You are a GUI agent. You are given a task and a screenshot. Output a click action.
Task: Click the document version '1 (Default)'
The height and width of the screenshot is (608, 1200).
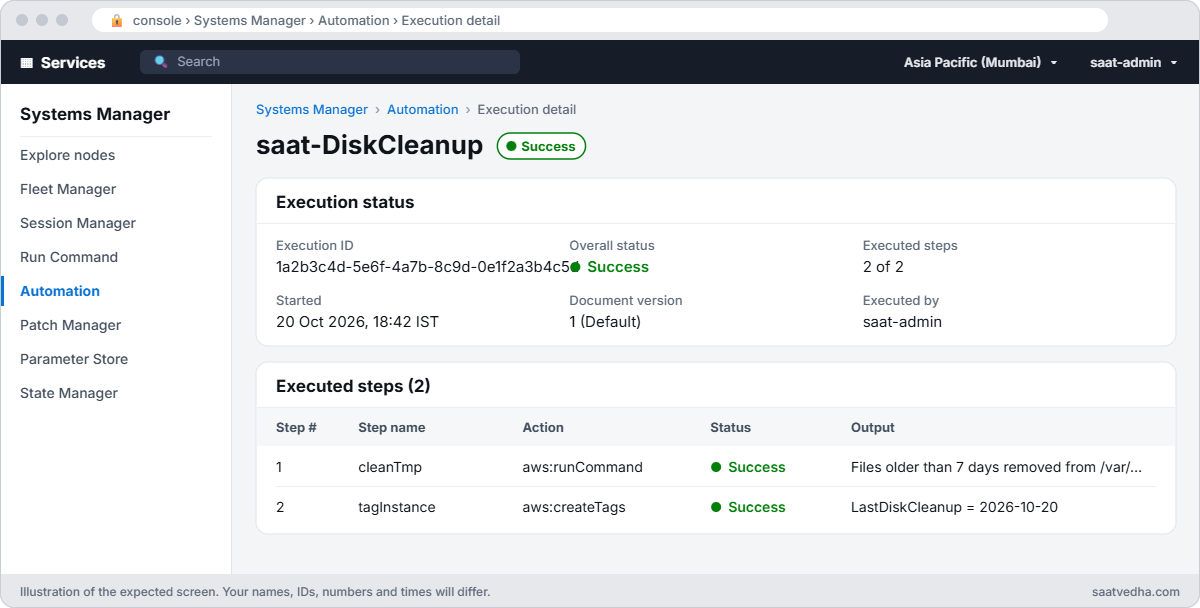(x=605, y=322)
